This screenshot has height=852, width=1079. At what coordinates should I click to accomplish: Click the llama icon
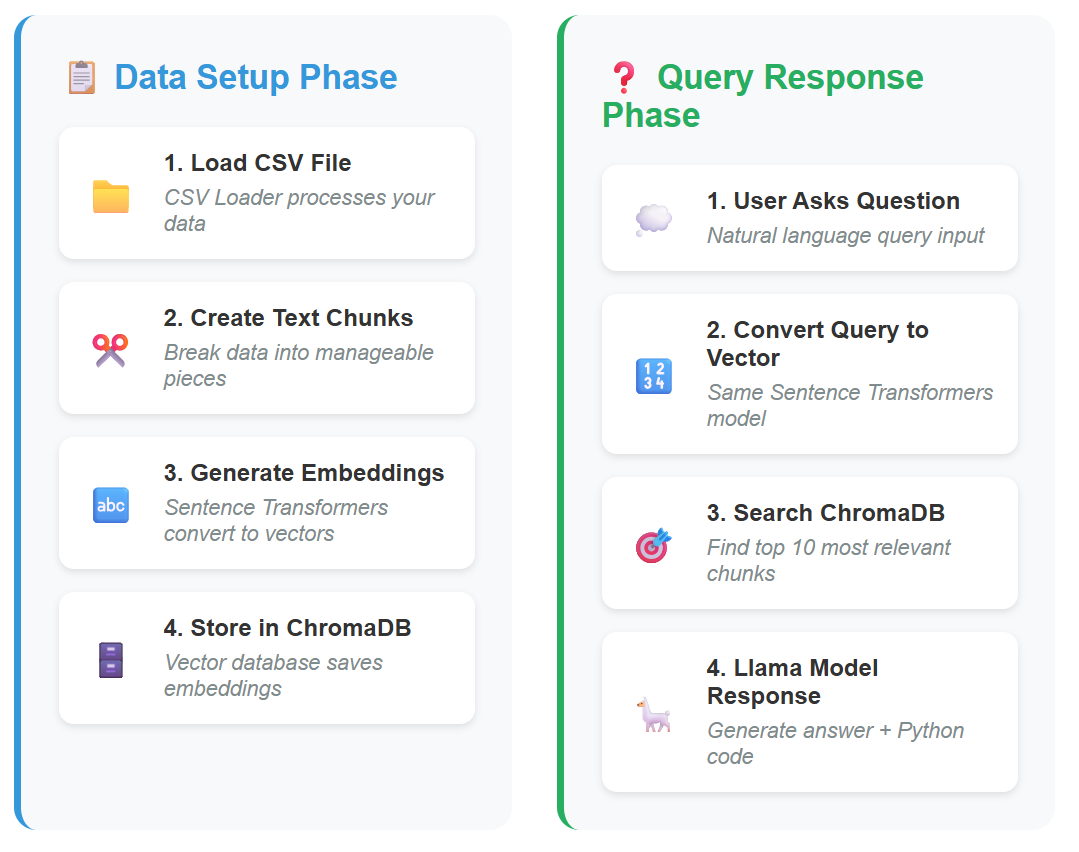653,714
